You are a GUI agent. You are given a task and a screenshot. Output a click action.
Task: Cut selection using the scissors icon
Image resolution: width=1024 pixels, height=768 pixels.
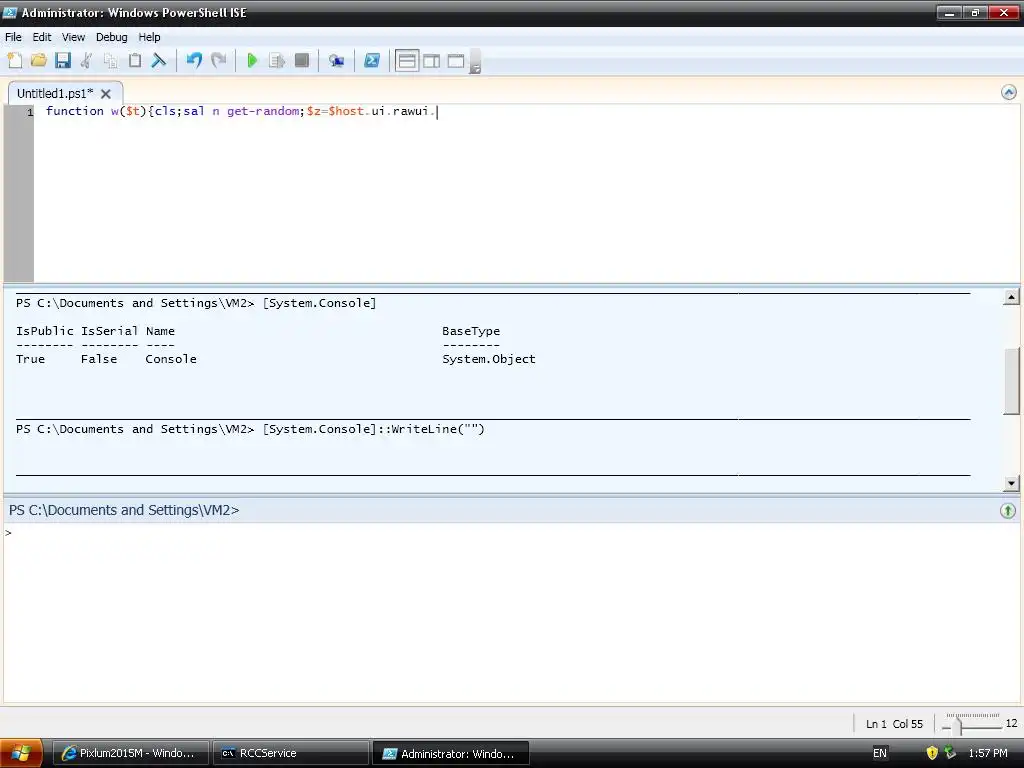(x=86, y=61)
